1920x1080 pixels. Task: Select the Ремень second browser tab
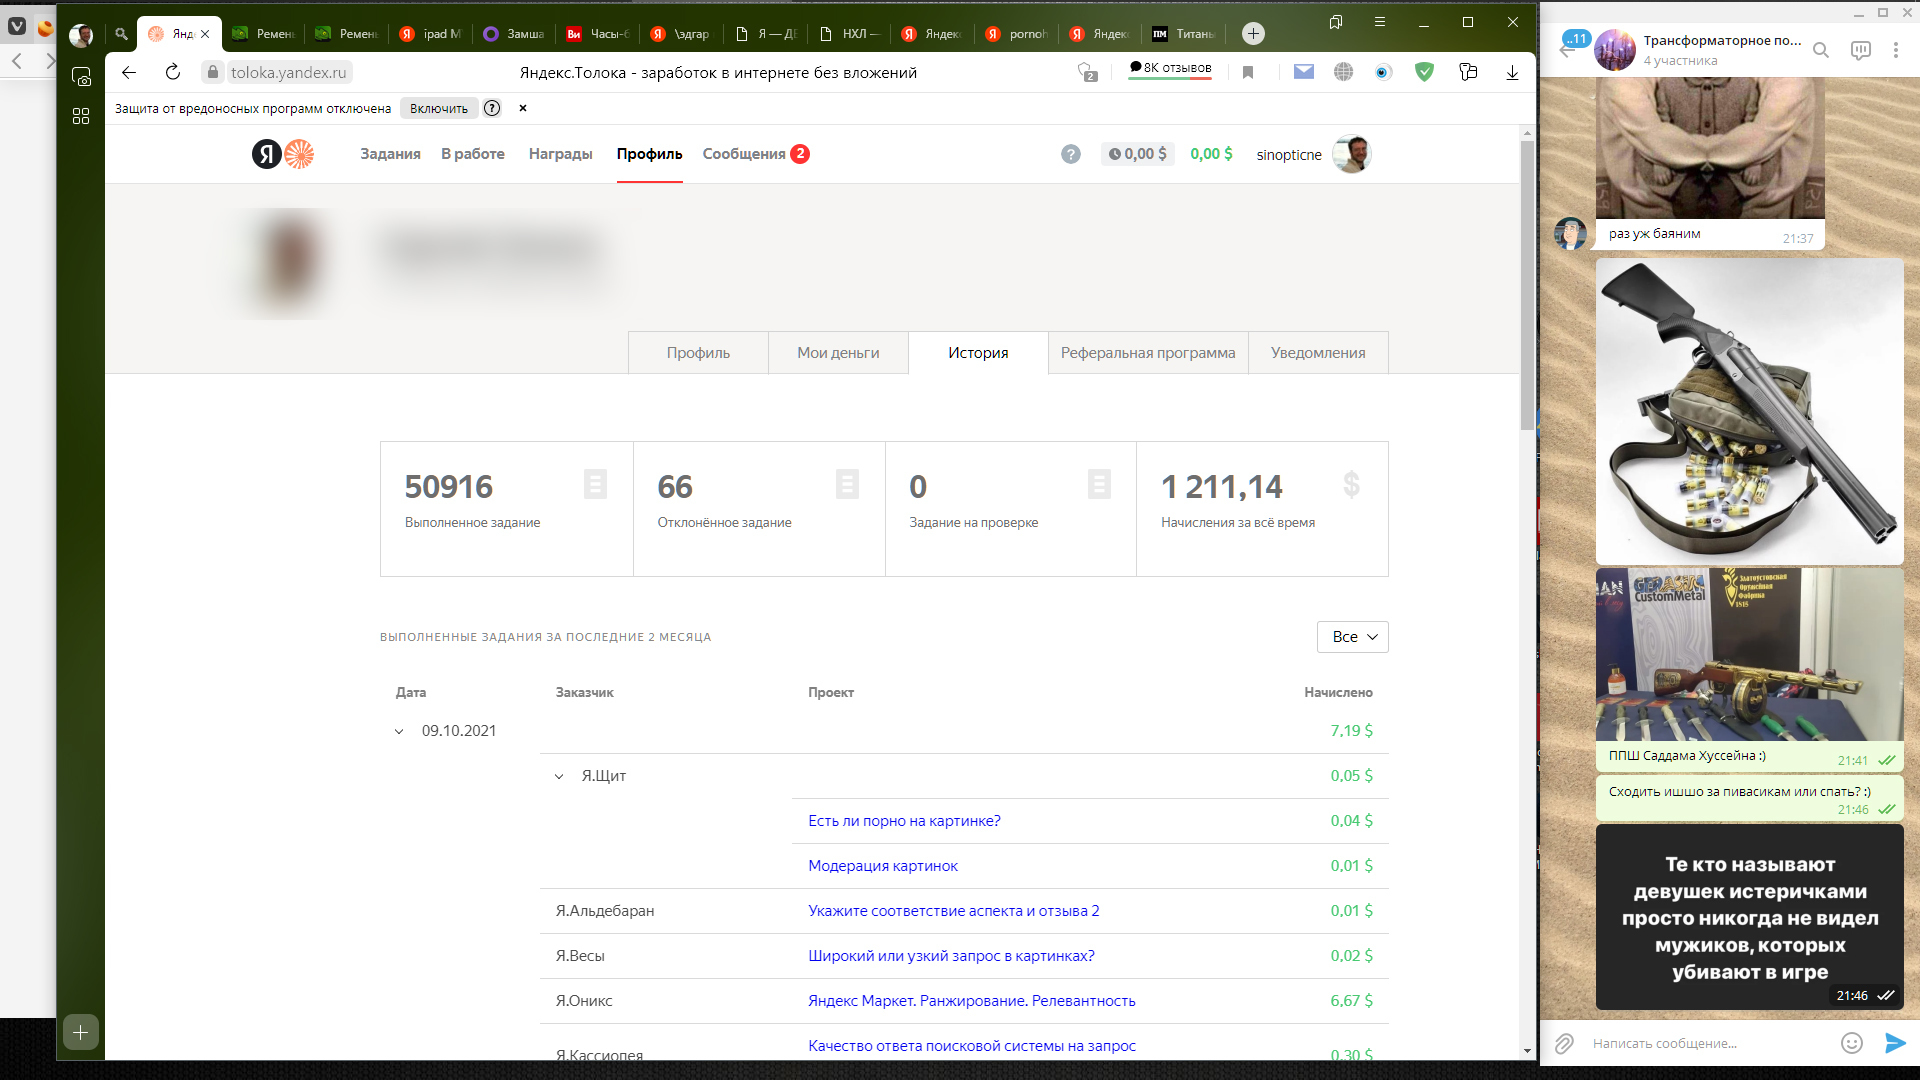tap(347, 33)
